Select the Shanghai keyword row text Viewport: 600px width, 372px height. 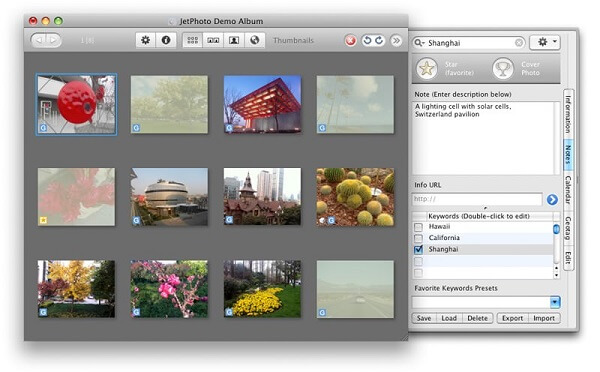click(x=443, y=249)
